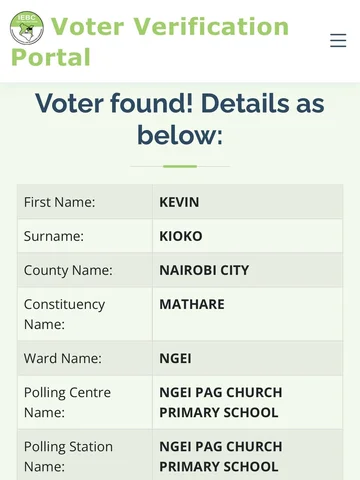Select the 'Voter found! Details as below' heading
This screenshot has width=360, height=480.
tap(180, 119)
